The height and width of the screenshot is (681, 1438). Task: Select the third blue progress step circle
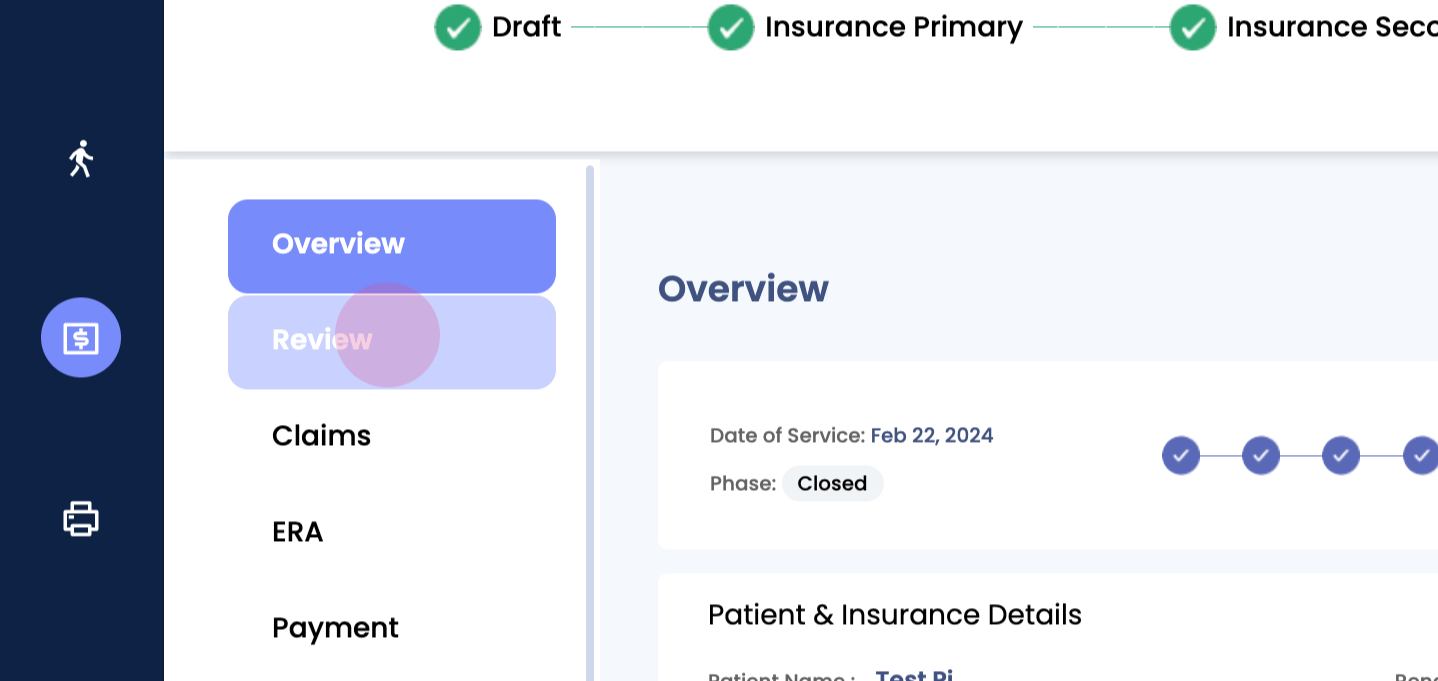(x=1341, y=455)
